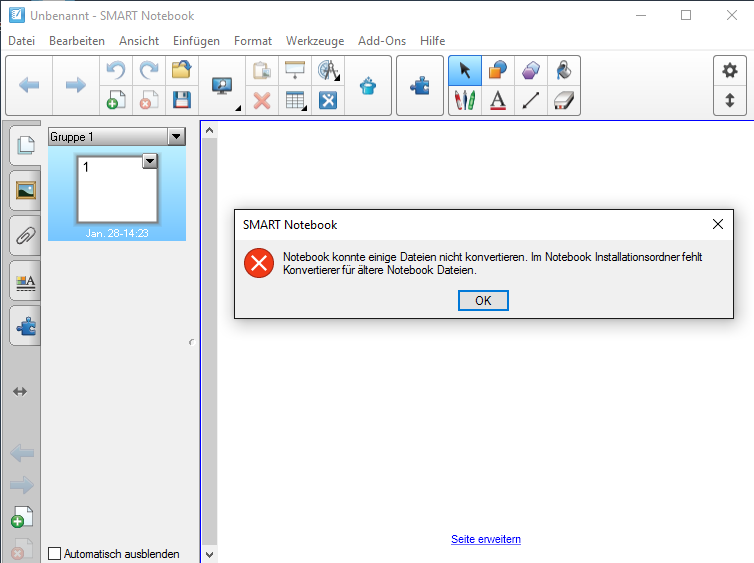Open the Attachments paperclip tab
This screenshot has height=563, width=754.
pos(25,236)
